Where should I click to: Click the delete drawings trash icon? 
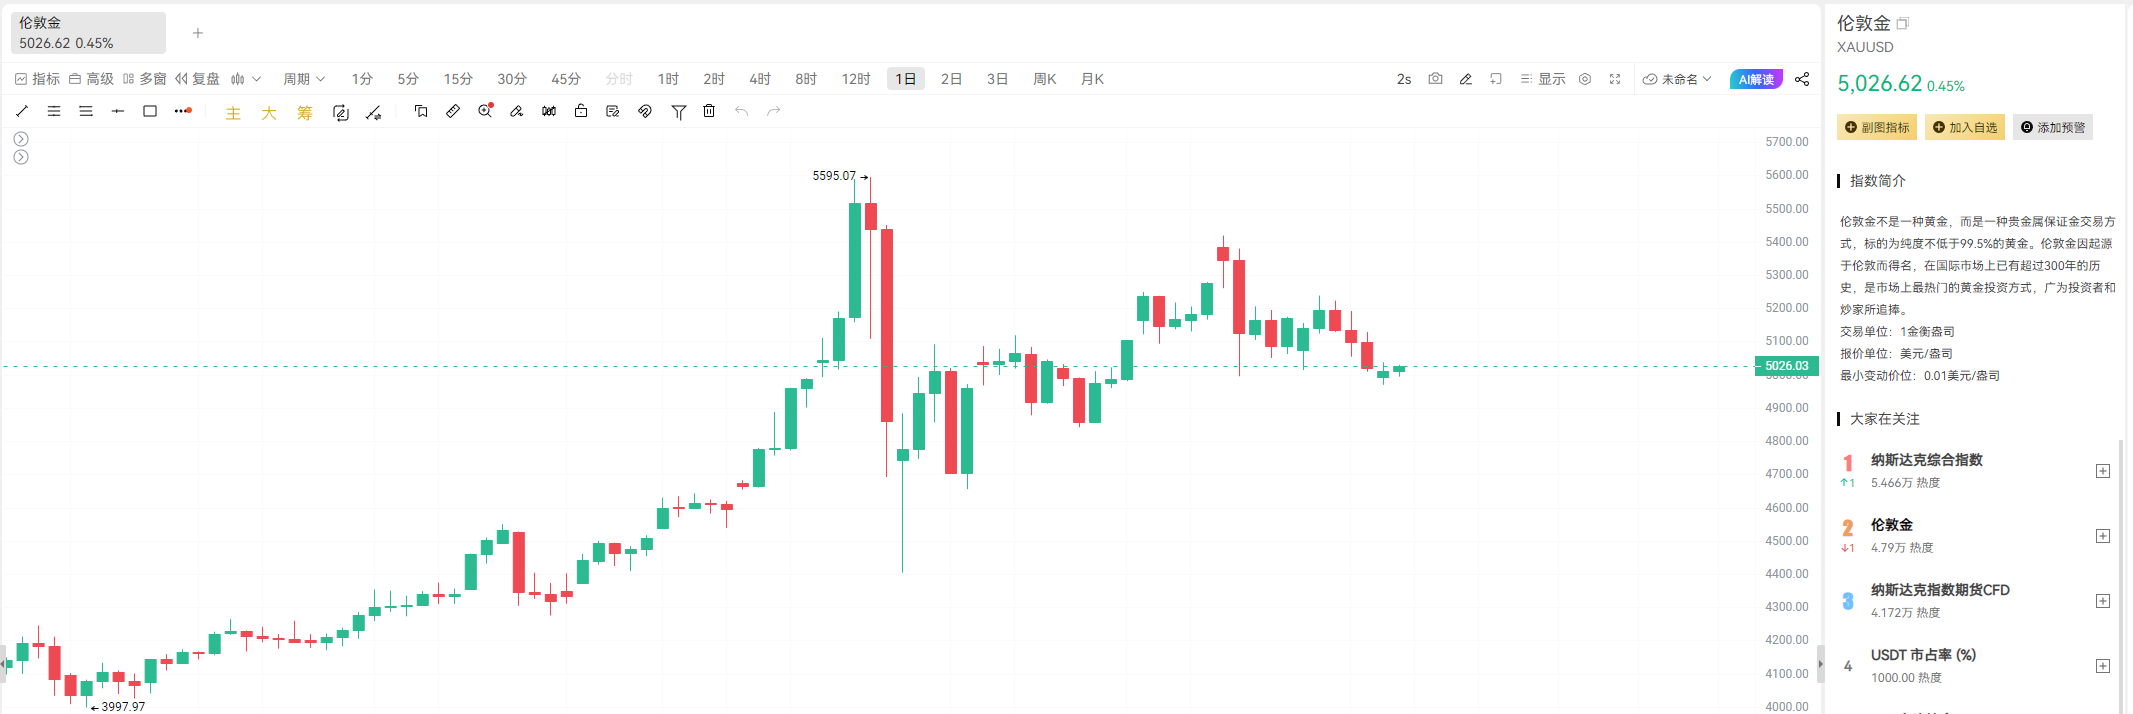[x=709, y=112]
